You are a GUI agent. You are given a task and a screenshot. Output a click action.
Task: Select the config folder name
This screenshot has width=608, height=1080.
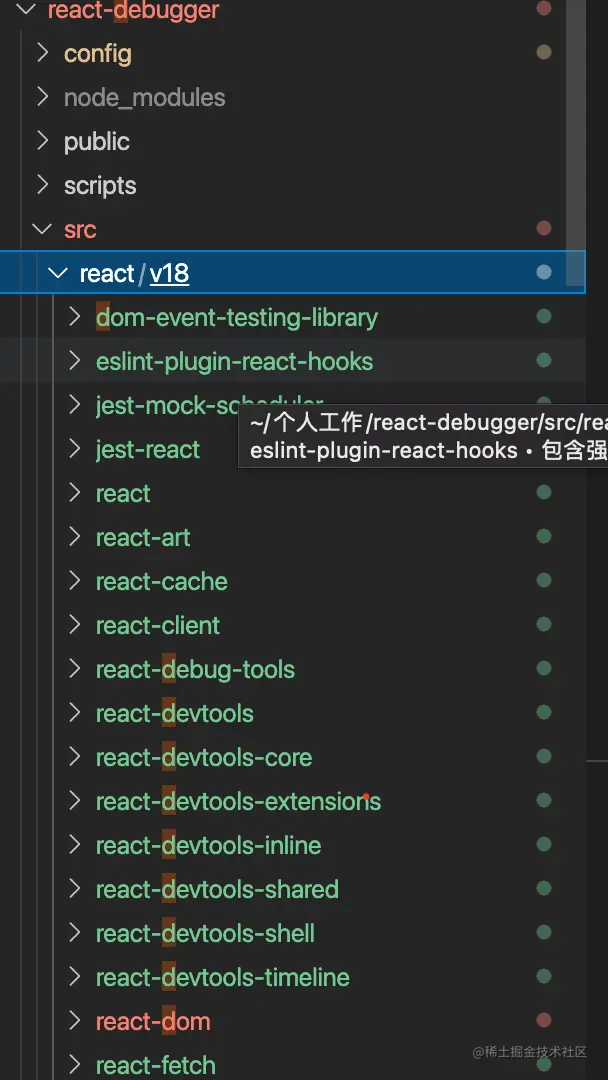click(x=98, y=54)
